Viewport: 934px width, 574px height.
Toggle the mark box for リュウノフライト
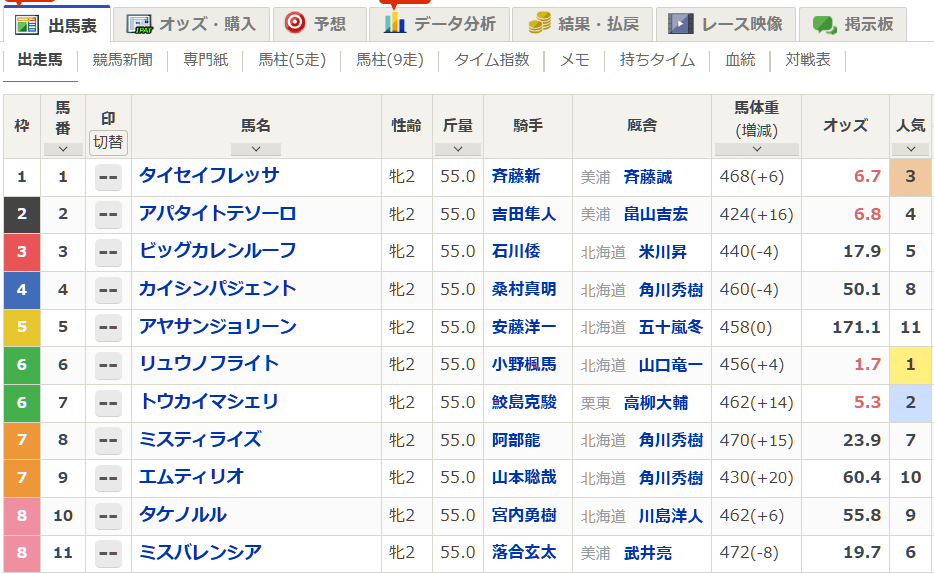108,365
